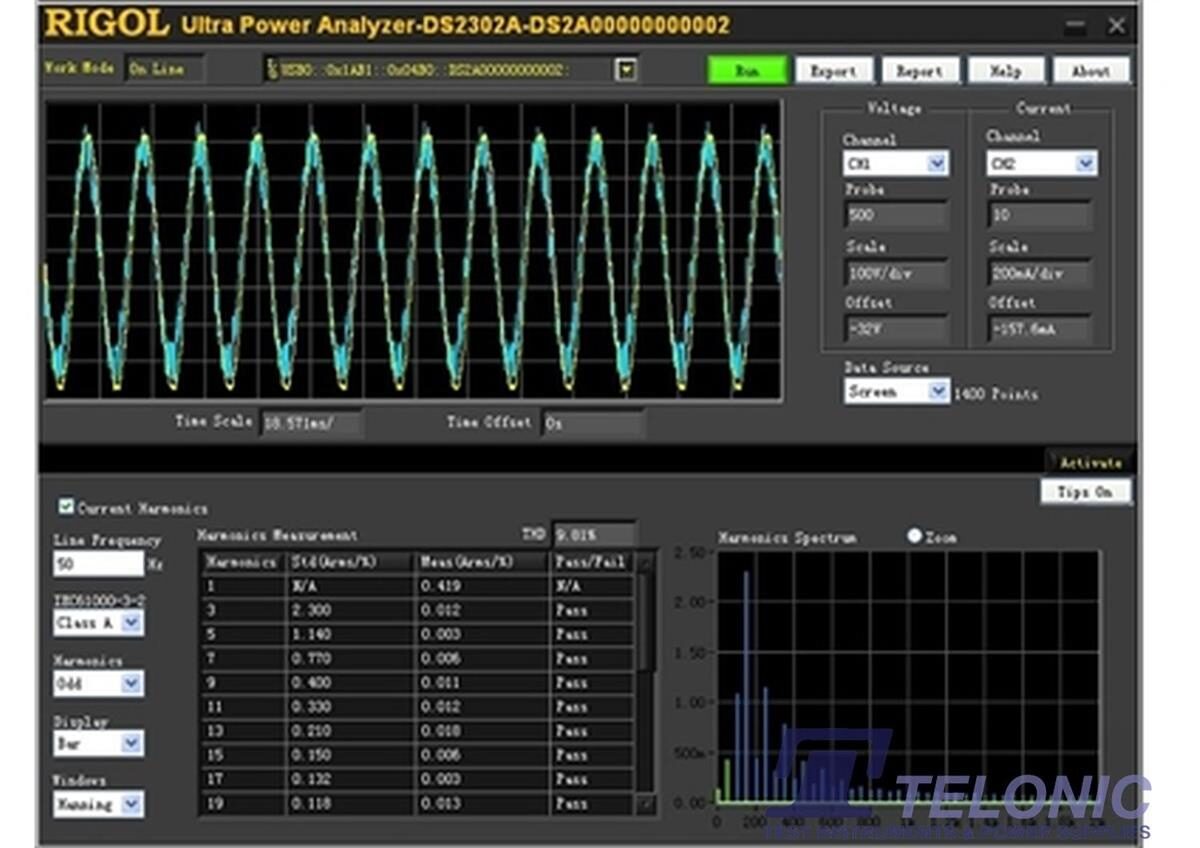This screenshot has height=848, width=1200.
Task: Click the THD value field
Action: point(594,535)
